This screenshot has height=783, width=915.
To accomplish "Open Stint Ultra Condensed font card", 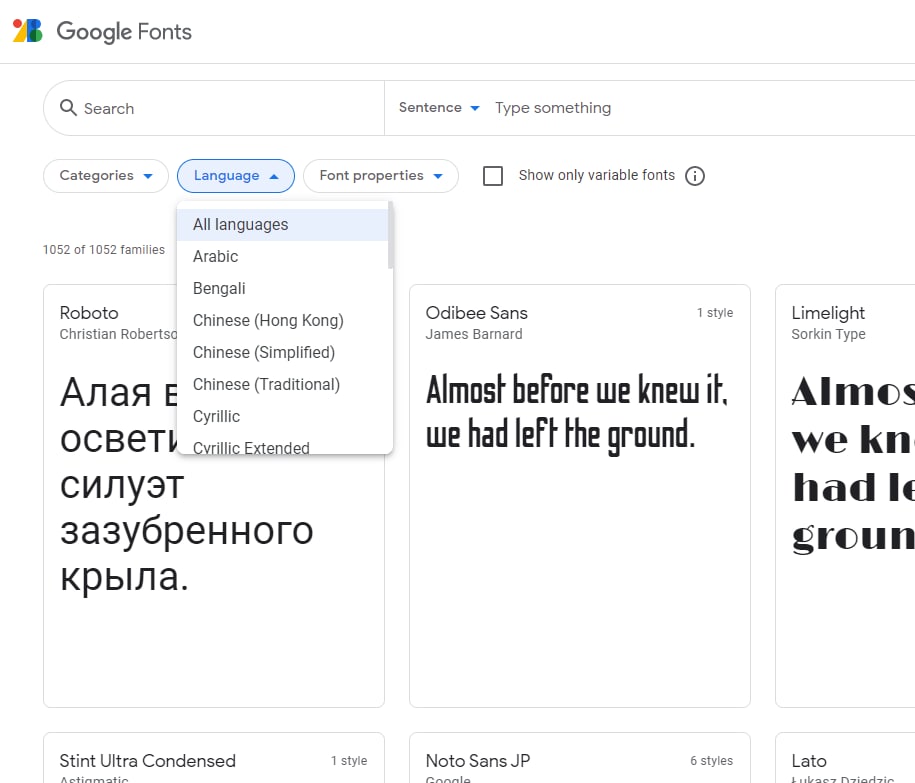I will pyautogui.click(x=214, y=758).
